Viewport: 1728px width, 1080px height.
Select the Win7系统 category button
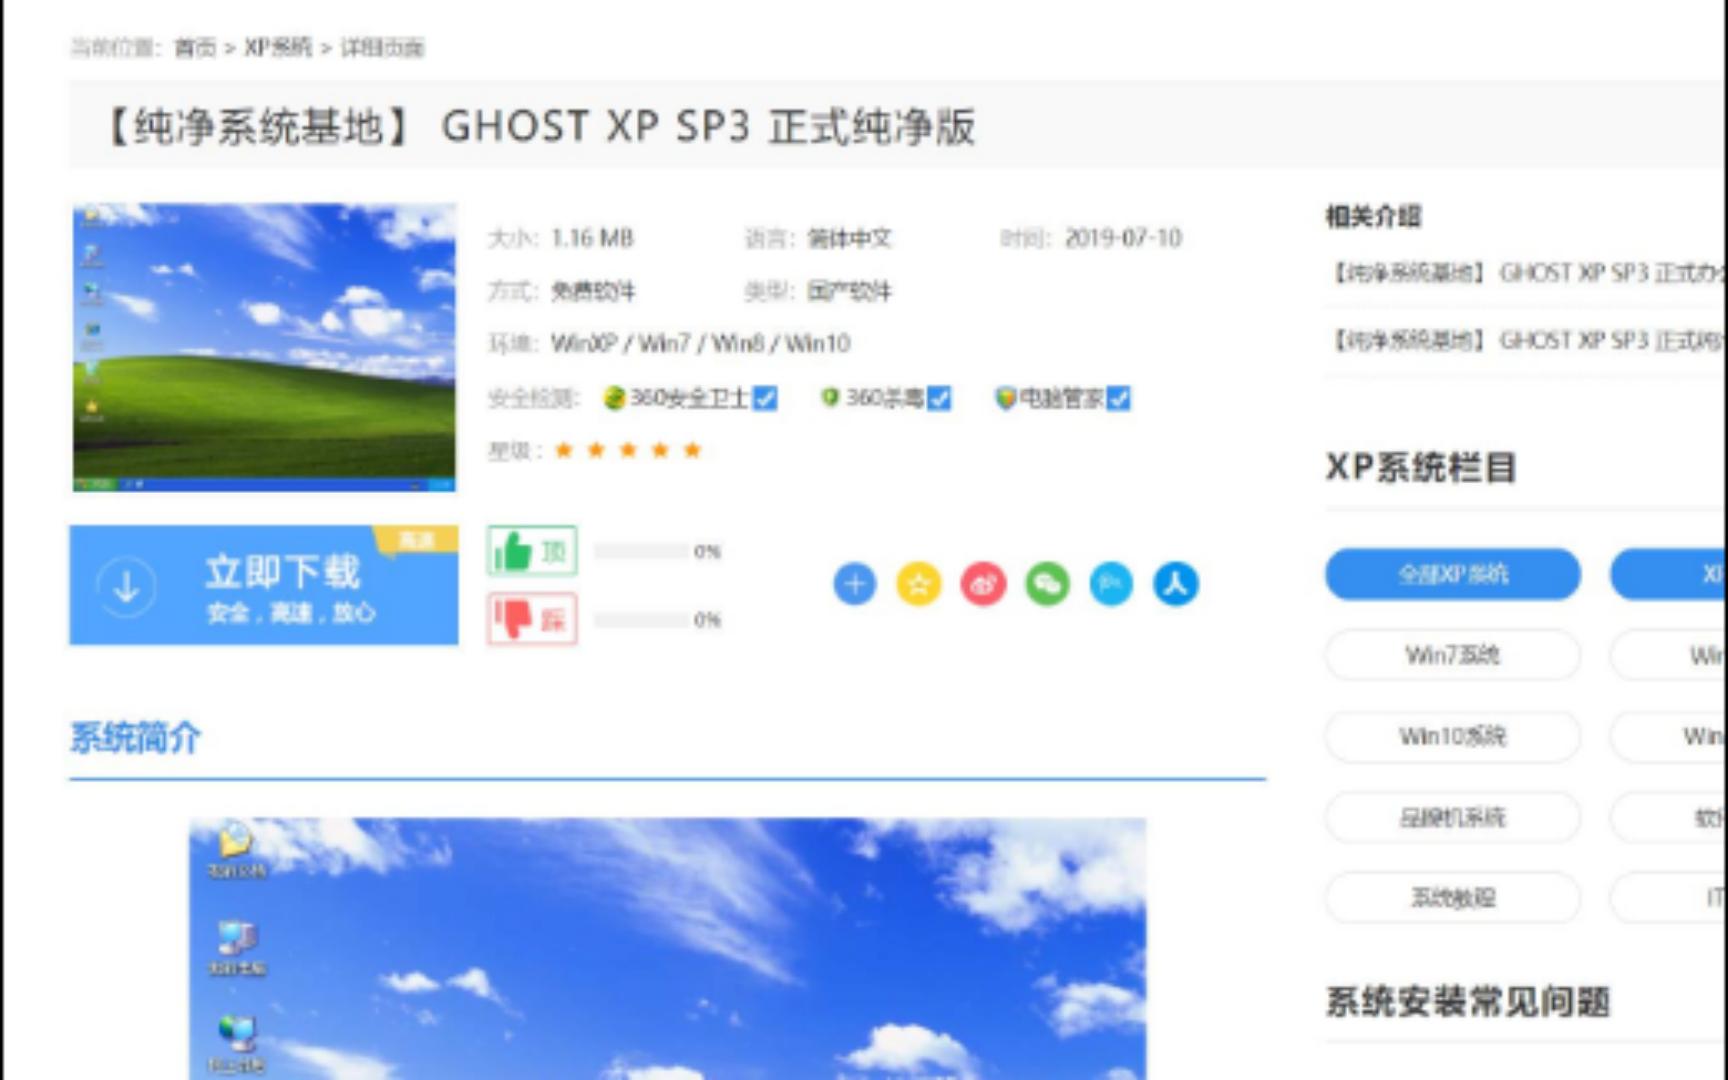coord(1453,655)
